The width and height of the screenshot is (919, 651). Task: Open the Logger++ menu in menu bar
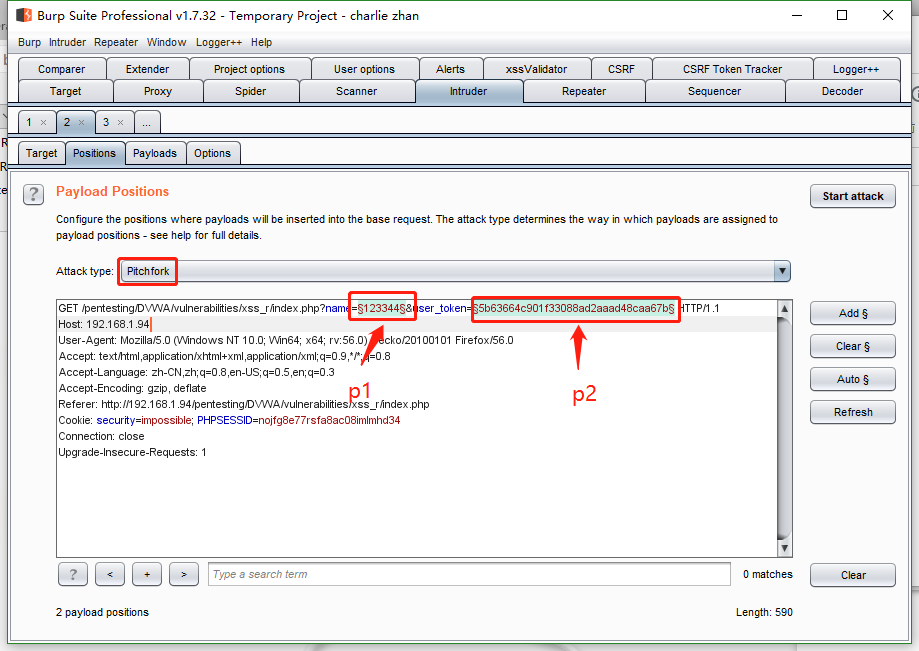(x=219, y=42)
